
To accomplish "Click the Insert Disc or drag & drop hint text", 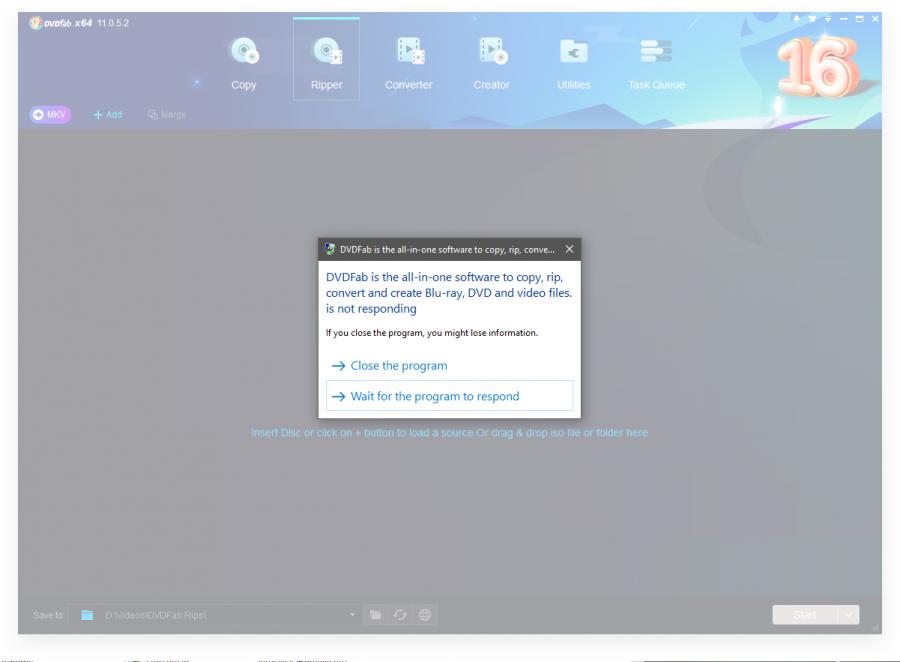I will point(449,433).
